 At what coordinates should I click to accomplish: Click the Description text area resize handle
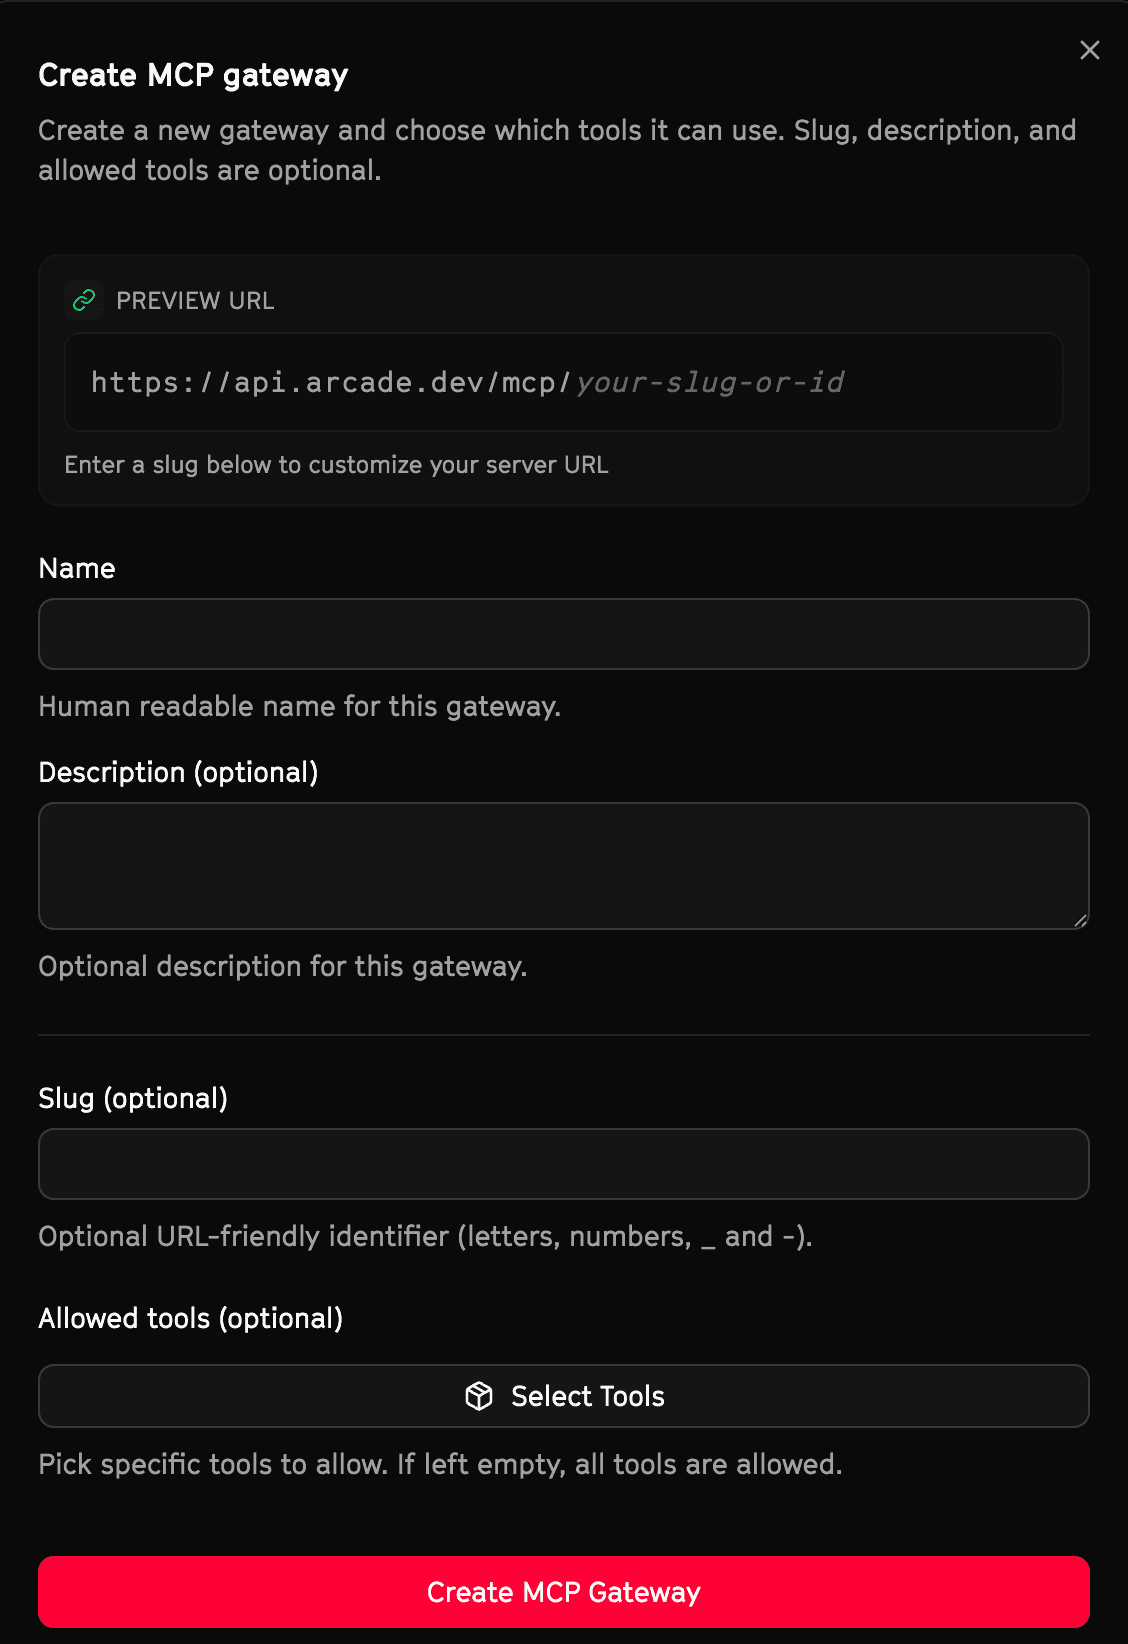(x=1080, y=921)
